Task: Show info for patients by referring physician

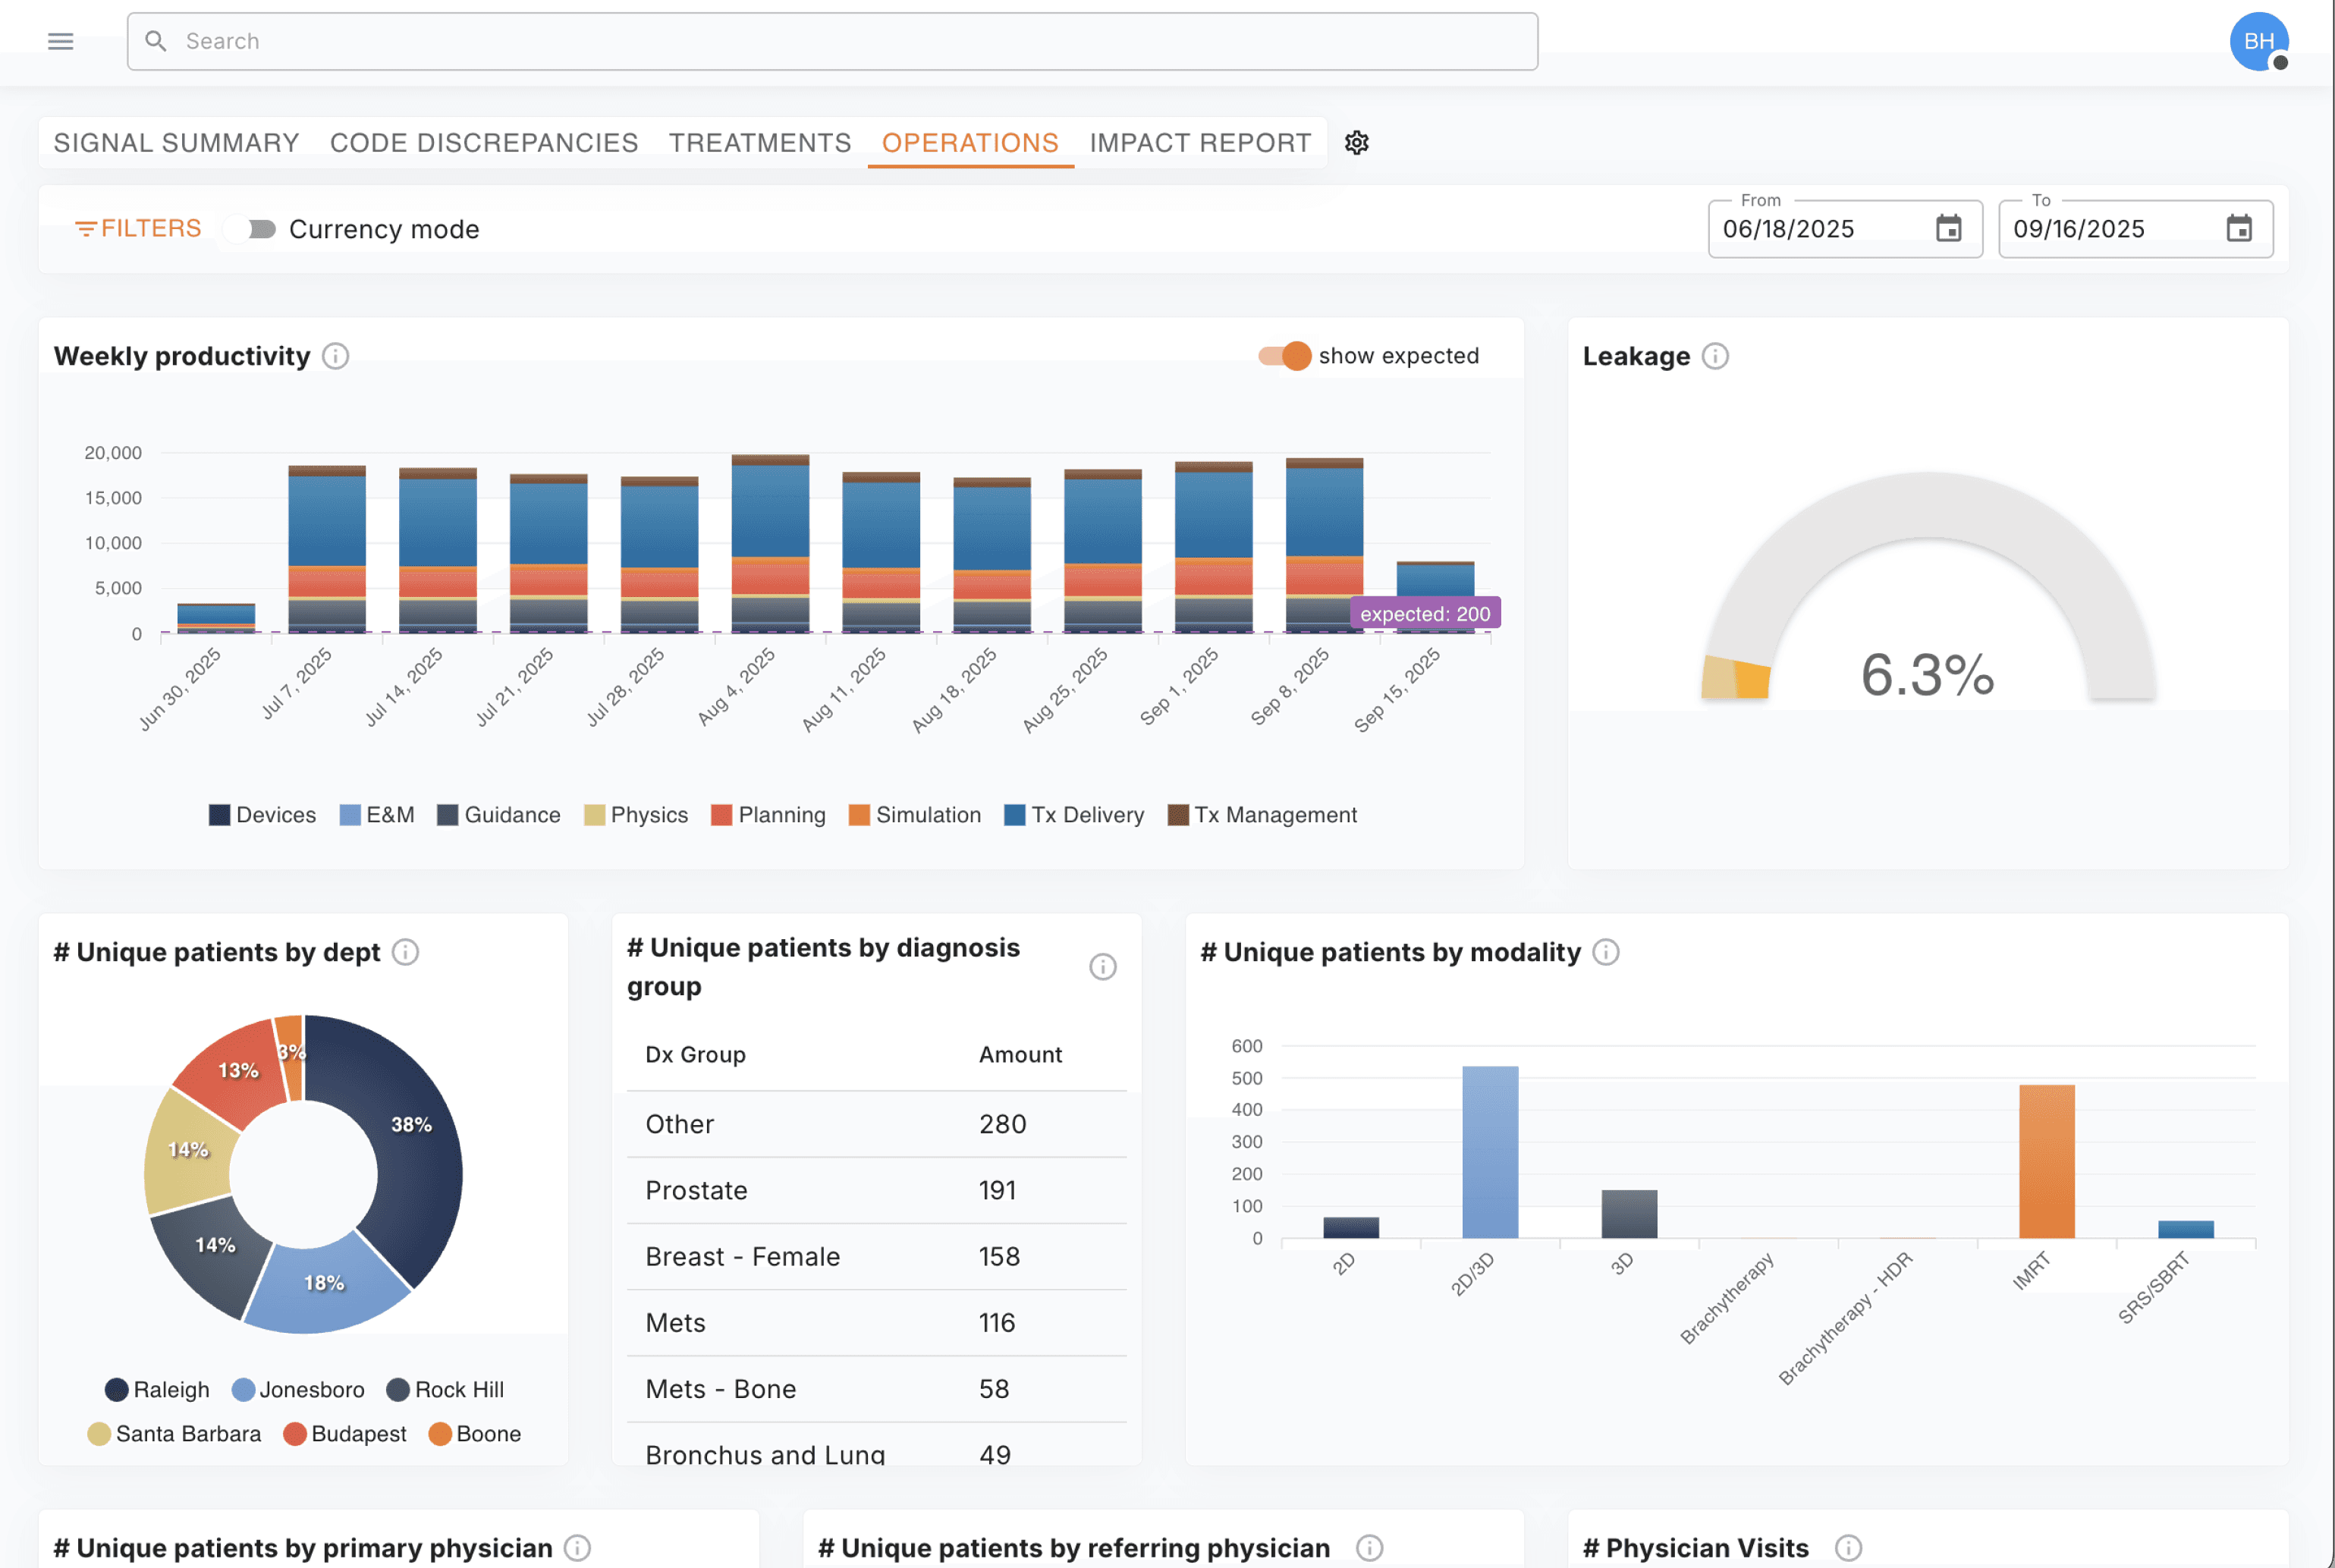Action: 1369,1548
